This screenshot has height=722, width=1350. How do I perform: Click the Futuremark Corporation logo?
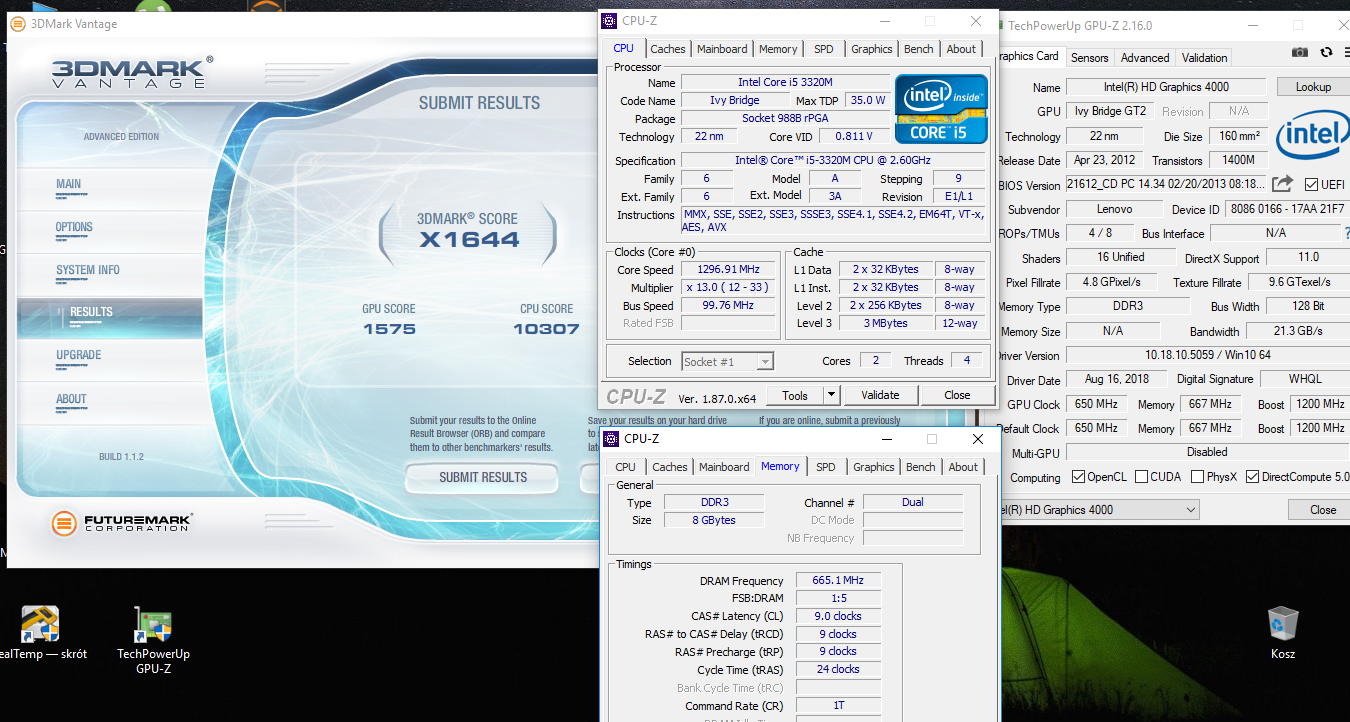(x=122, y=523)
